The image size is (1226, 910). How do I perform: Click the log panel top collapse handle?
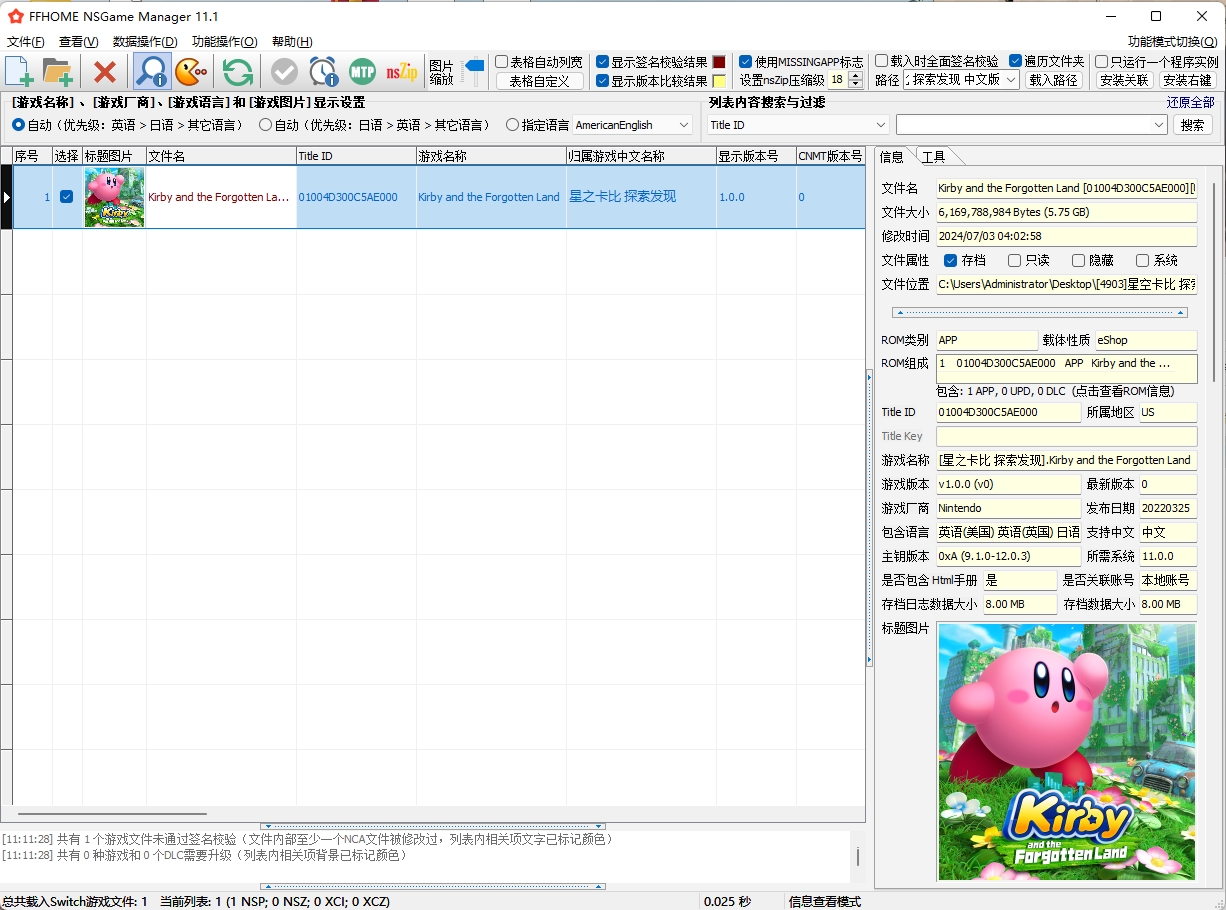point(433,827)
